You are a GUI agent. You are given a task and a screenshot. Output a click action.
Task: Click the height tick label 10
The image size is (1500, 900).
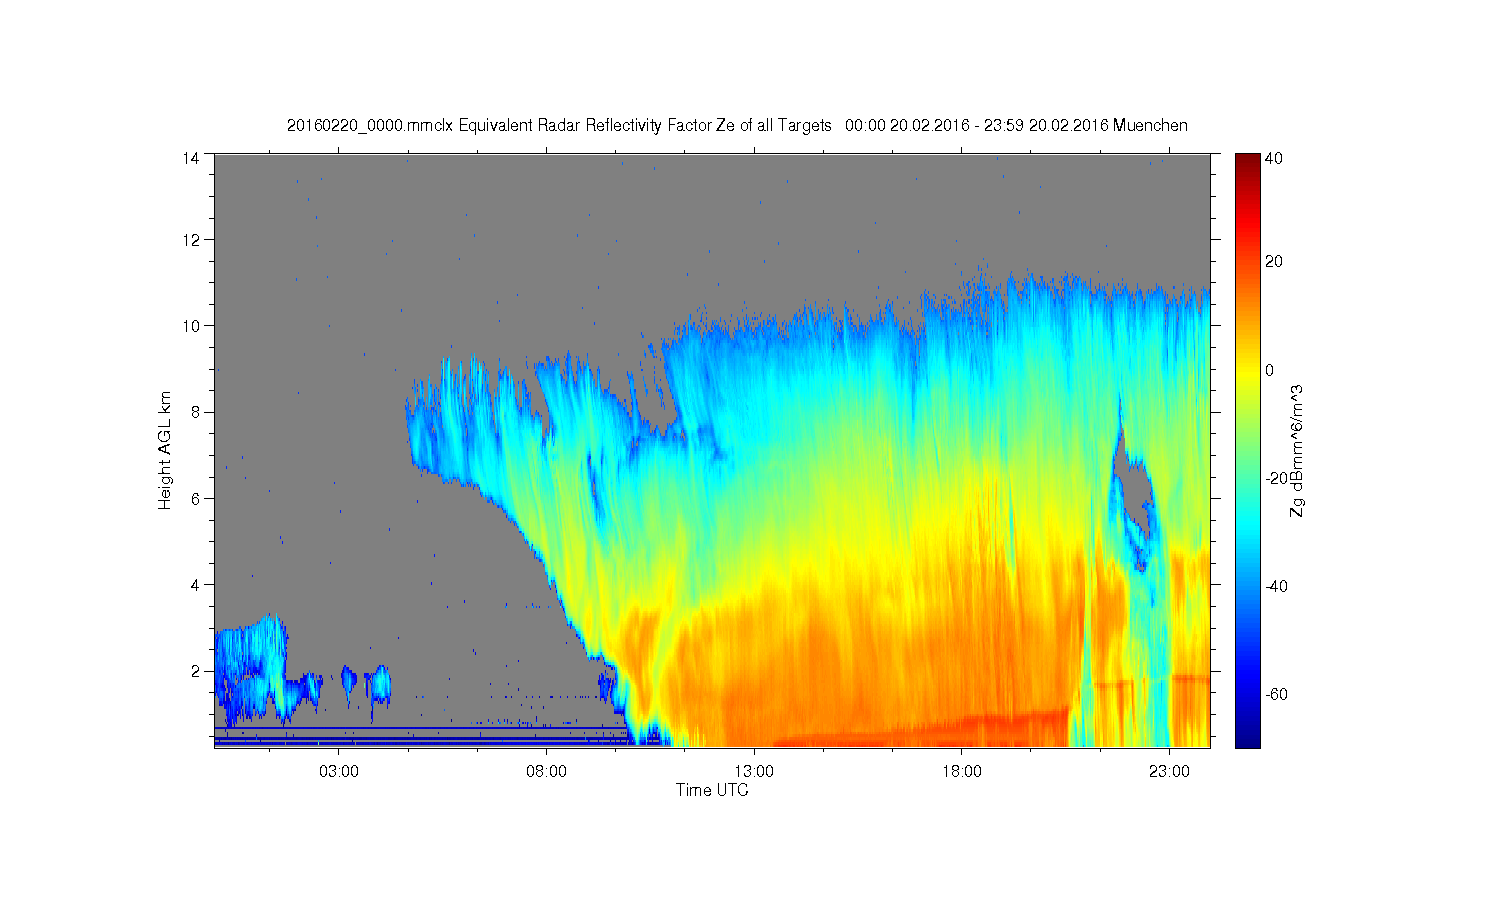pos(191,326)
